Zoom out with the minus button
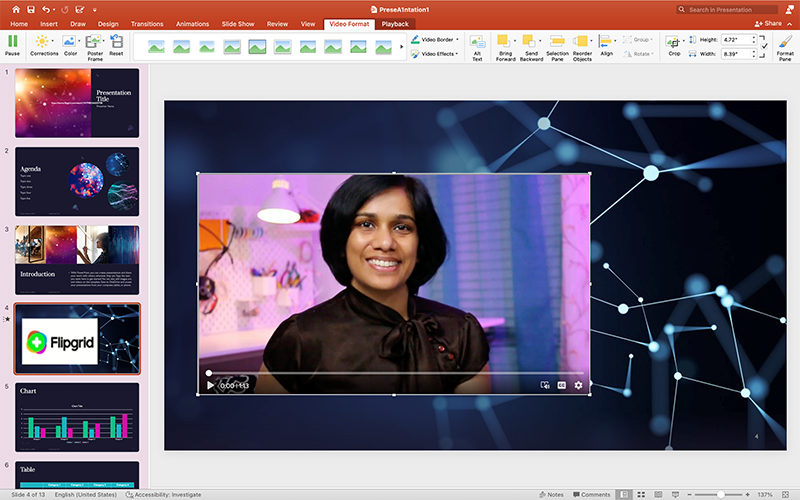This screenshot has width=800, height=500. pos(689,494)
